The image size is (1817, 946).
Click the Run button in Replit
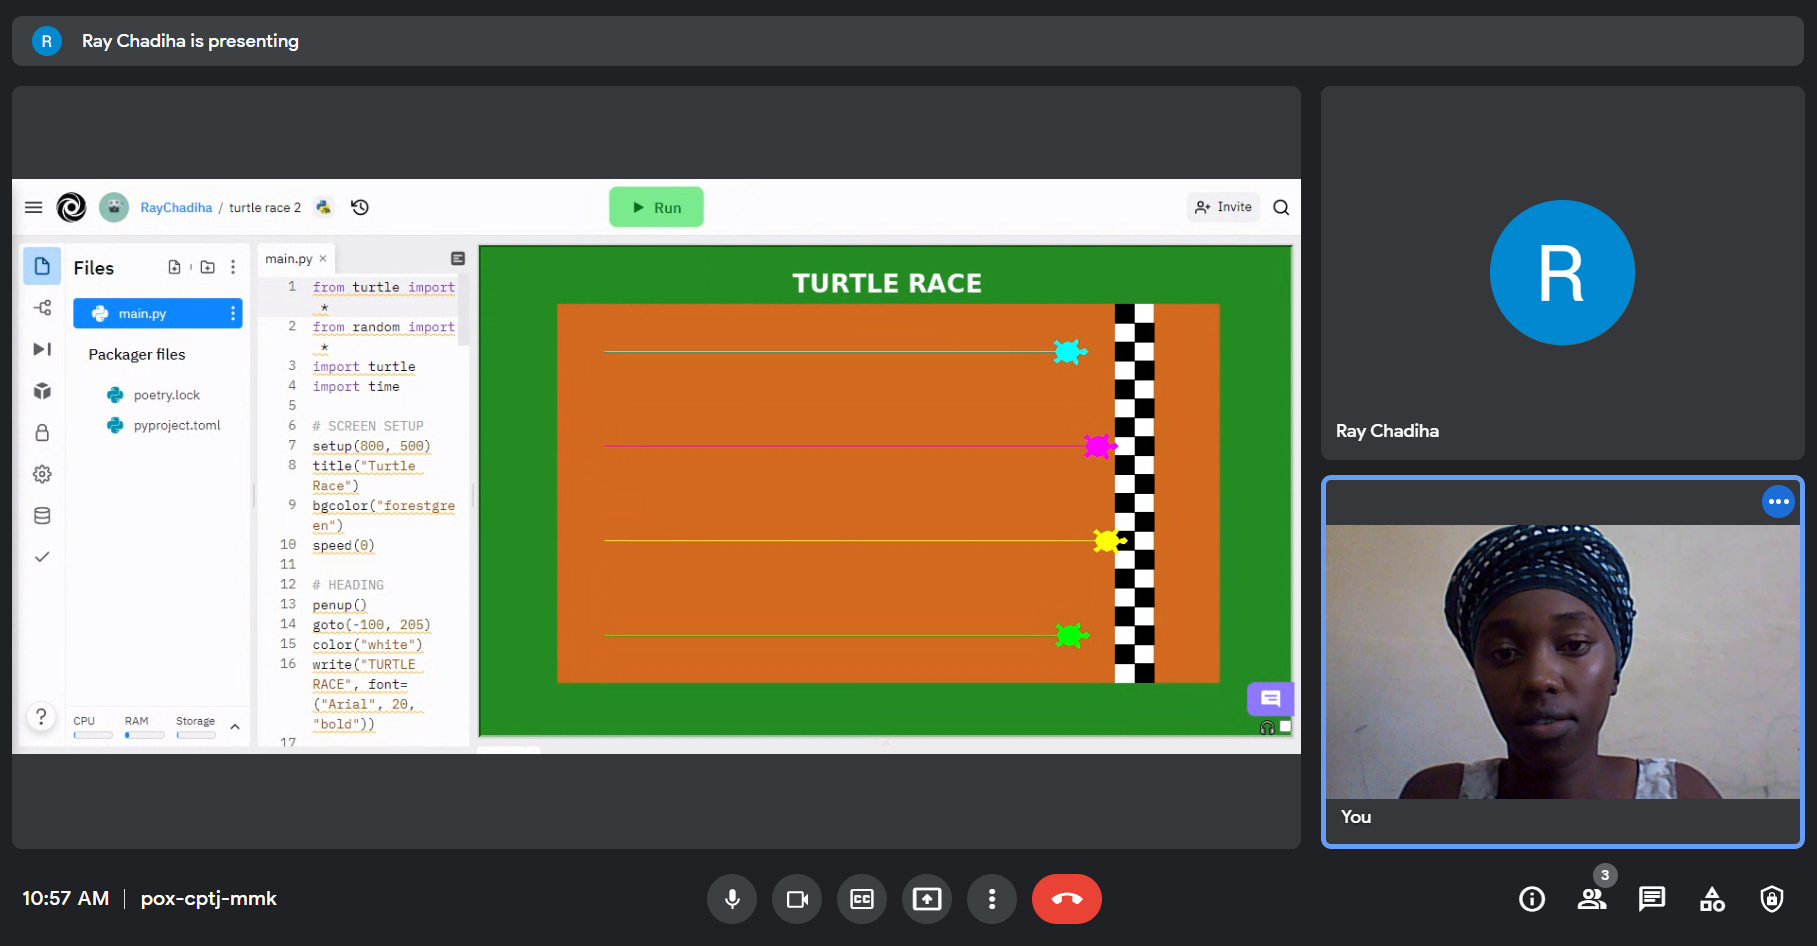click(656, 207)
